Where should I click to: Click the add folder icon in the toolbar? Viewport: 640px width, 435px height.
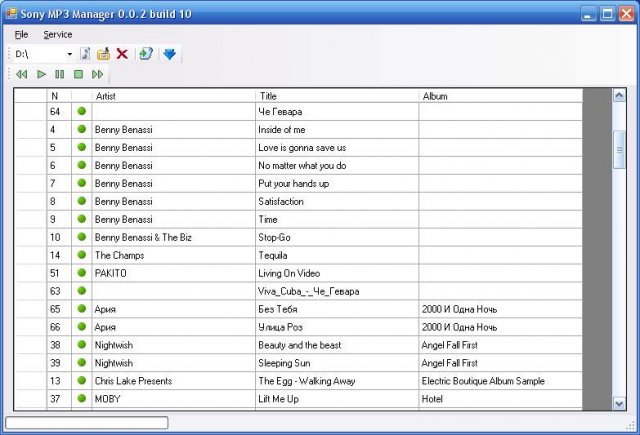click(x=103, y=54)
